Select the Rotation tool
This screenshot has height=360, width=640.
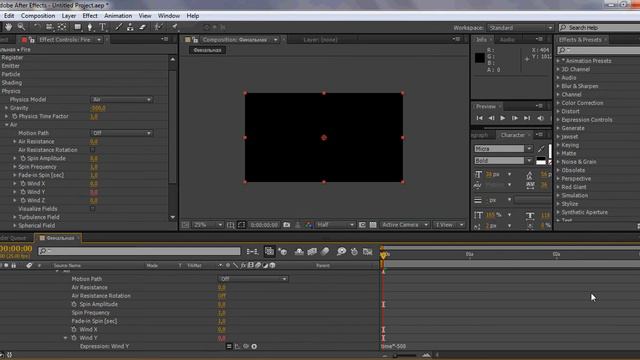coord(37,27)
